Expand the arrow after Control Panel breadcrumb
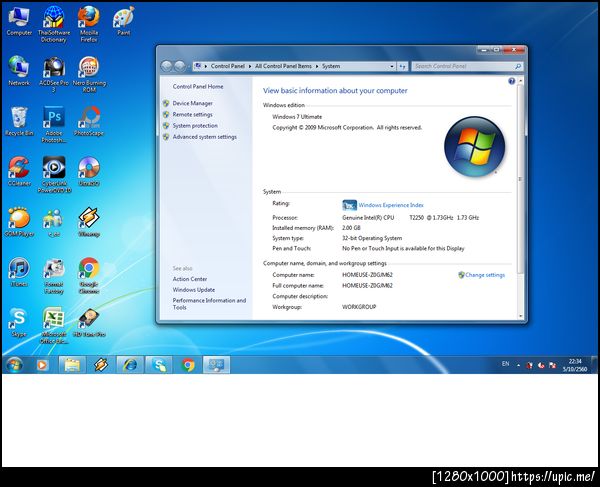This screenshot has height=487, width=600. point(250,66)
